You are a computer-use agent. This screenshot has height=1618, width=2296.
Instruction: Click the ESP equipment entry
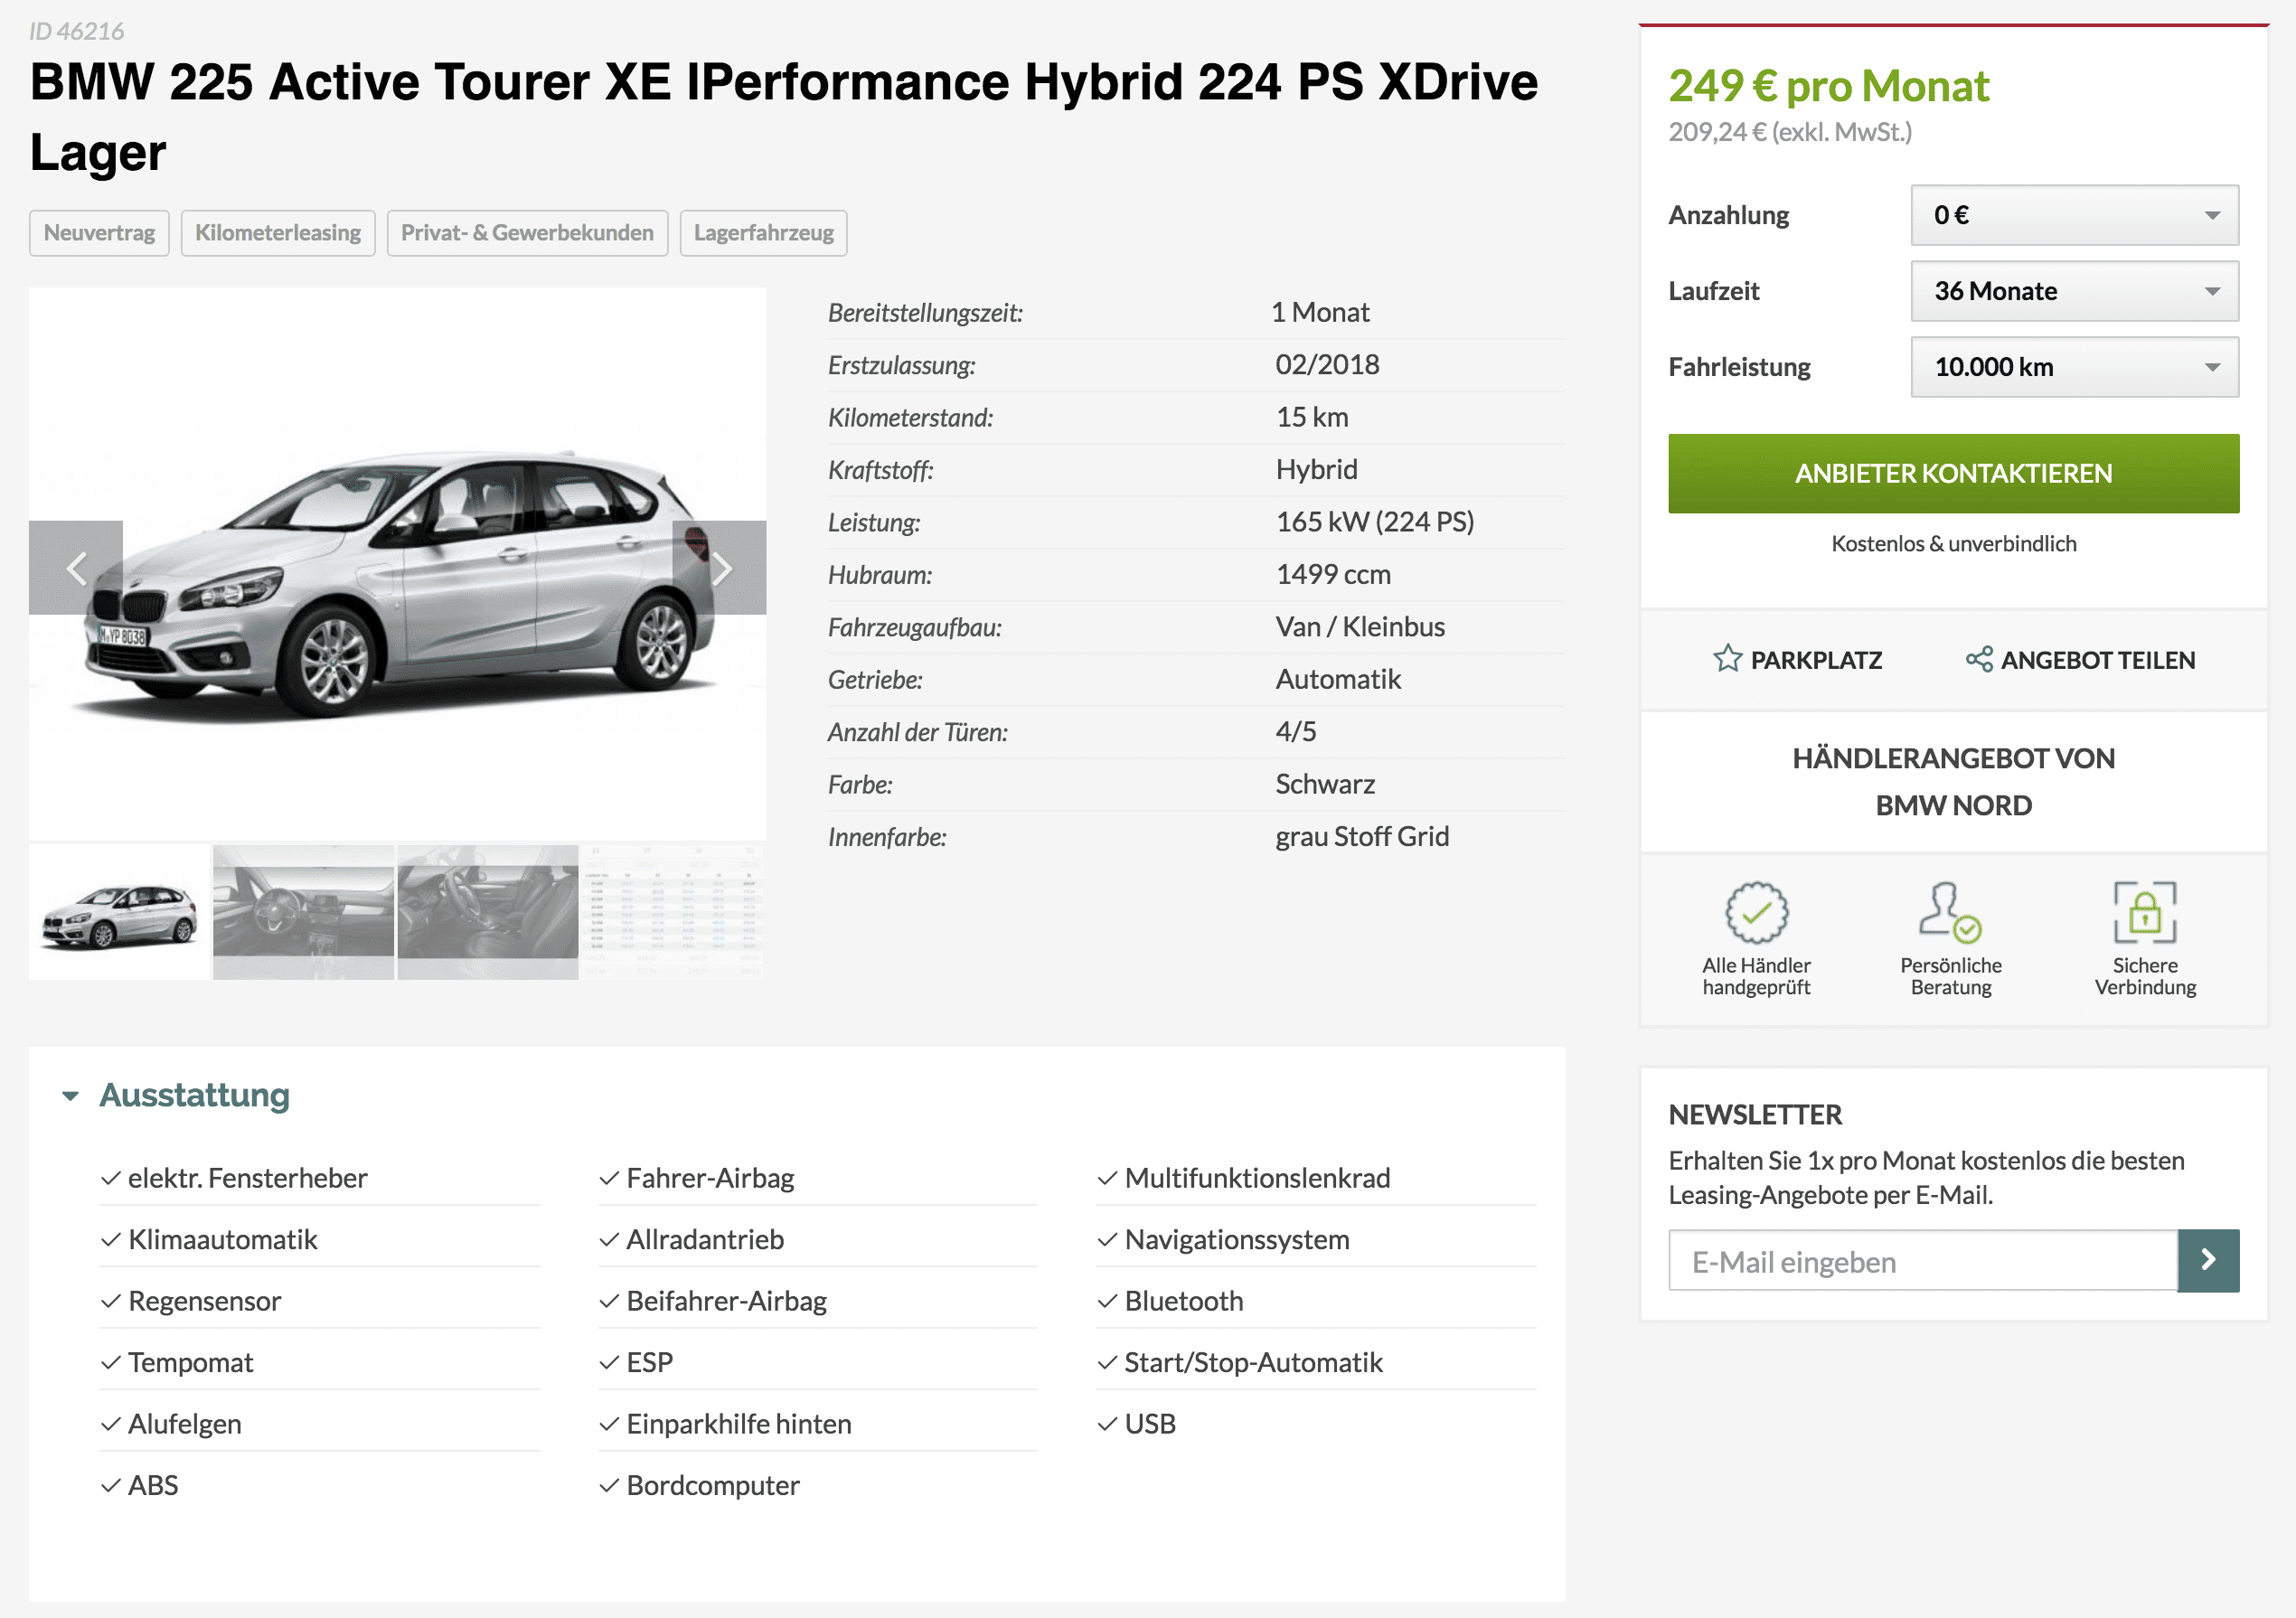(x=649, y=1363)
